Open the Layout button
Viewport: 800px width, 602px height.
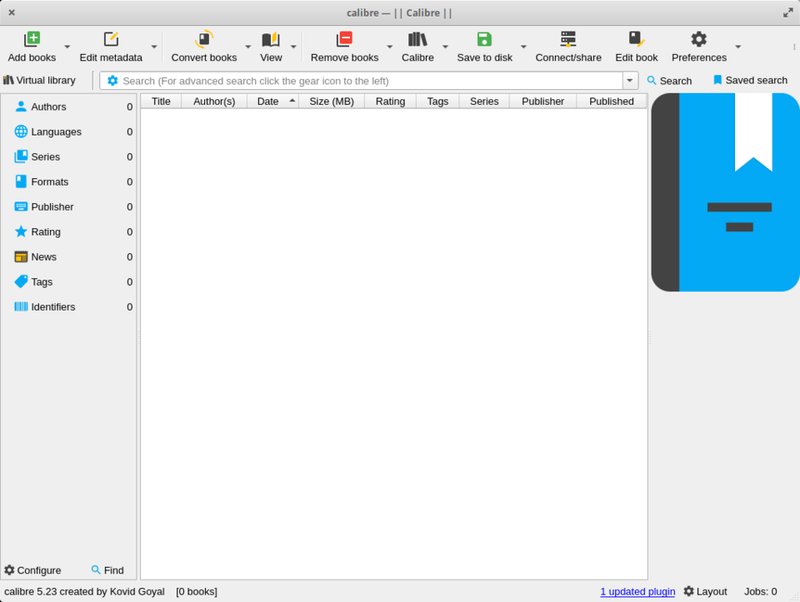705,591
